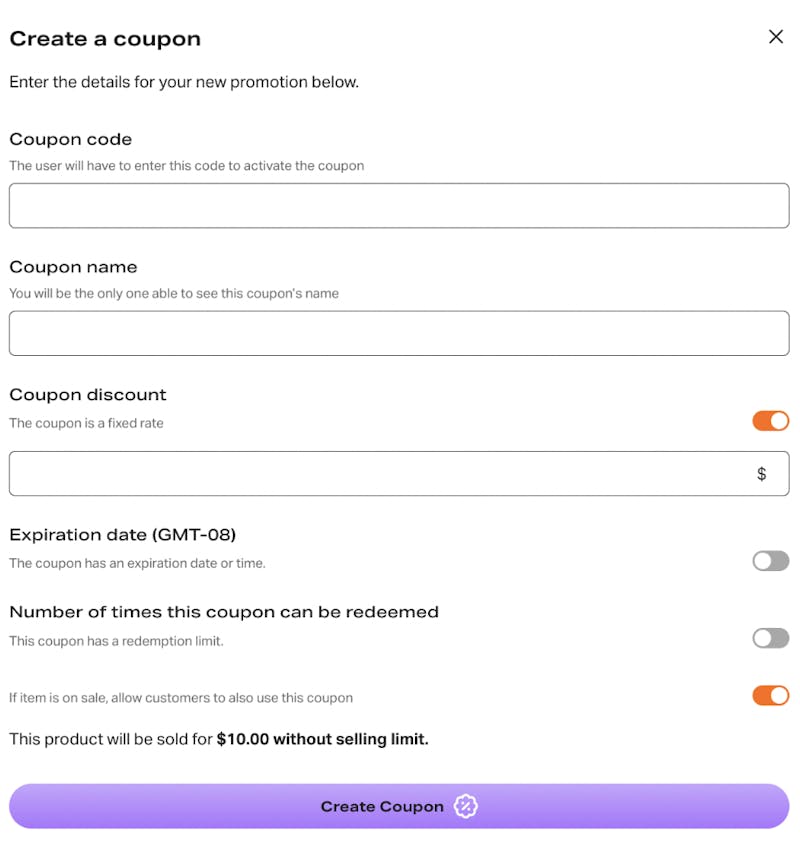Enable the expiration date toggle
This screenshot has width=800, height=864.
pos(771,561)
